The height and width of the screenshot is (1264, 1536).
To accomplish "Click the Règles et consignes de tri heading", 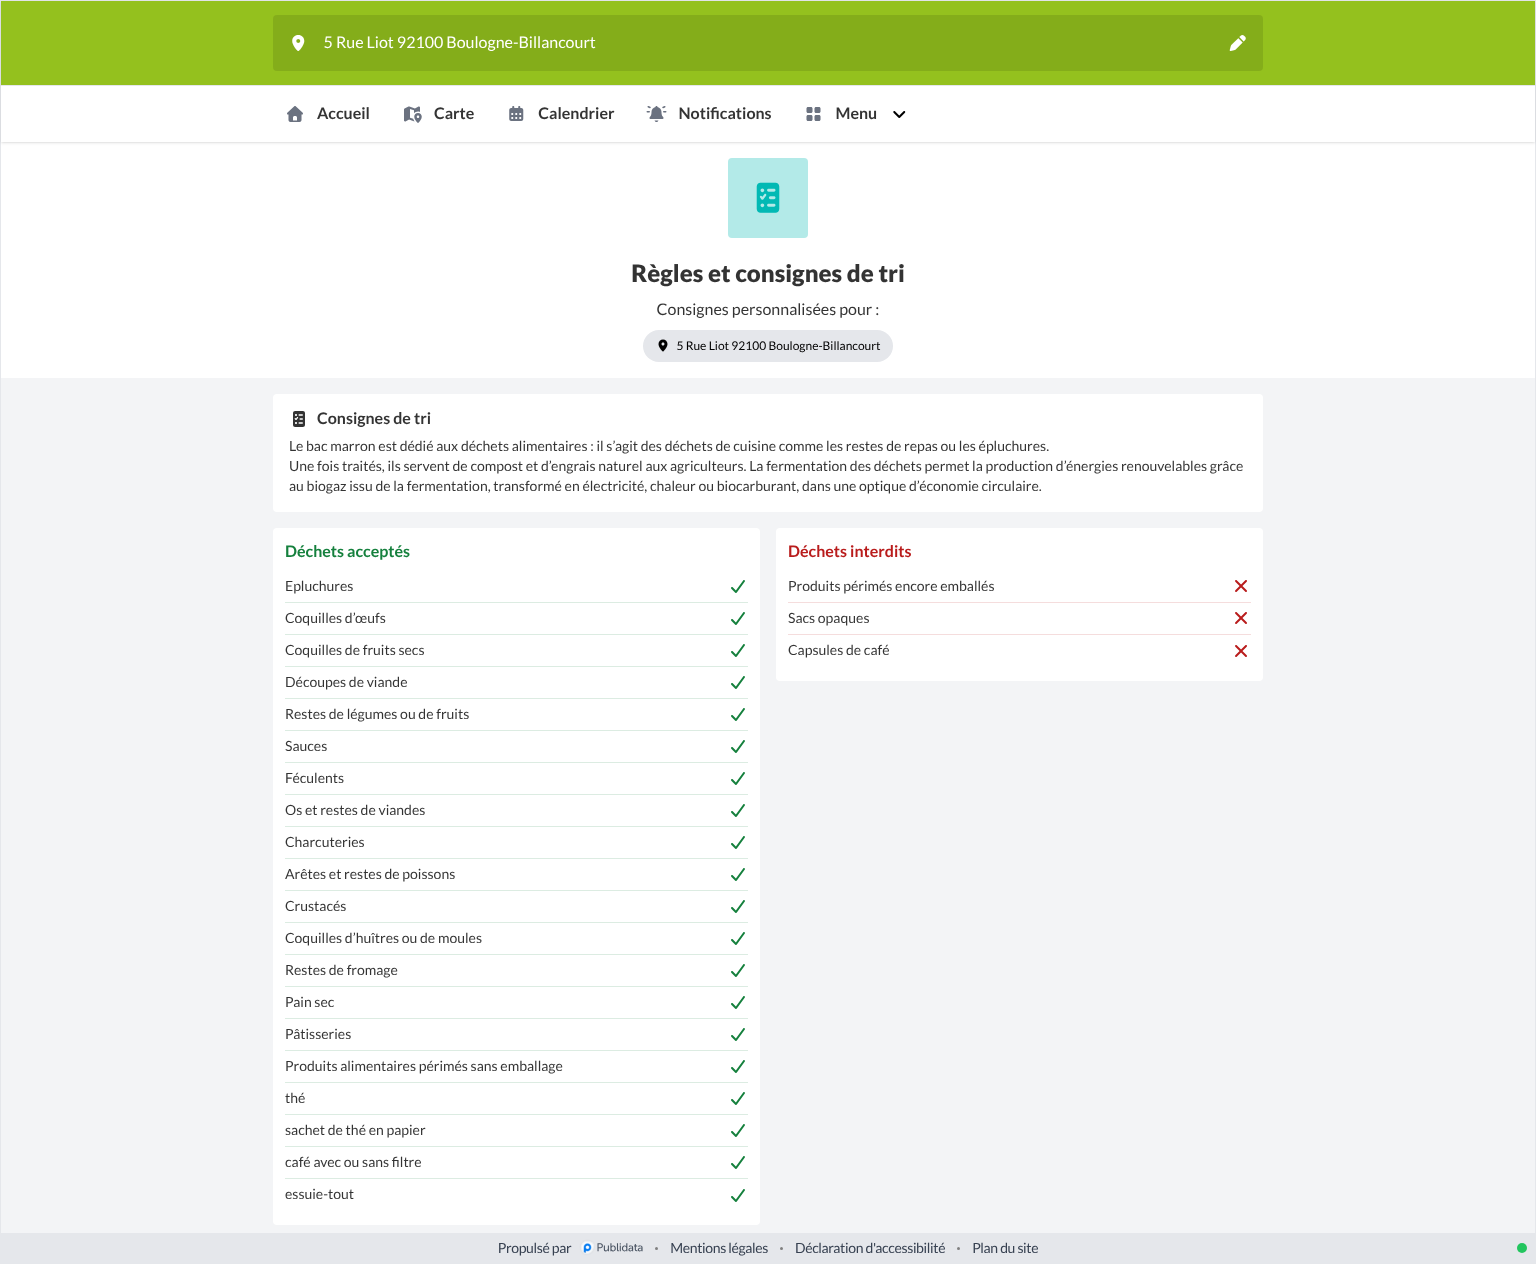I will [768, 274].
